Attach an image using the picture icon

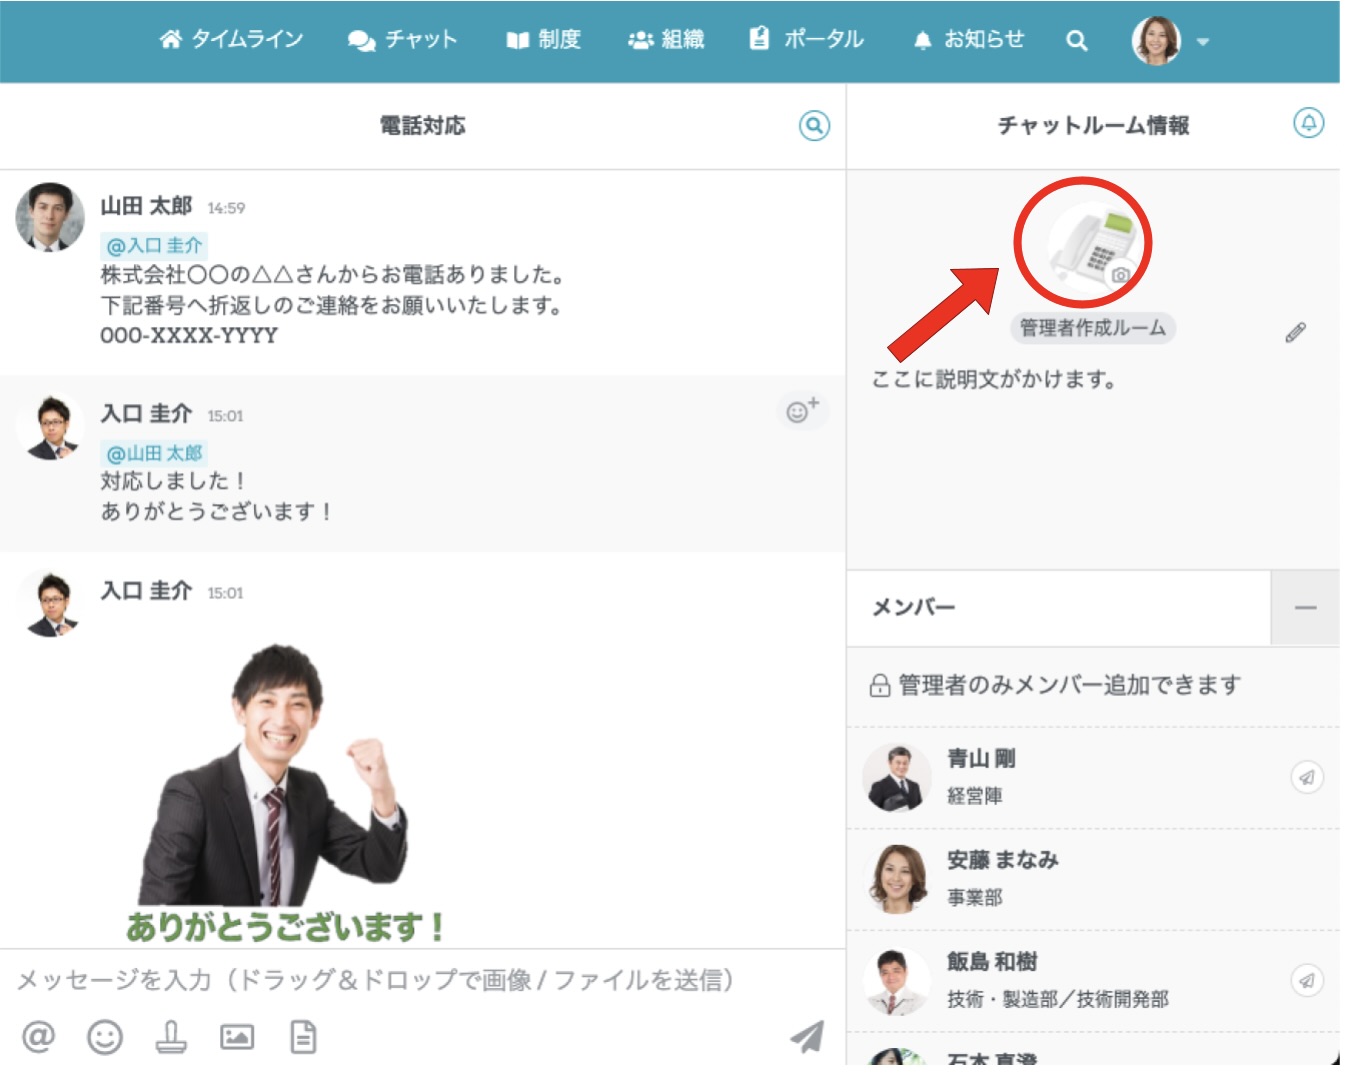[237, 1037]
